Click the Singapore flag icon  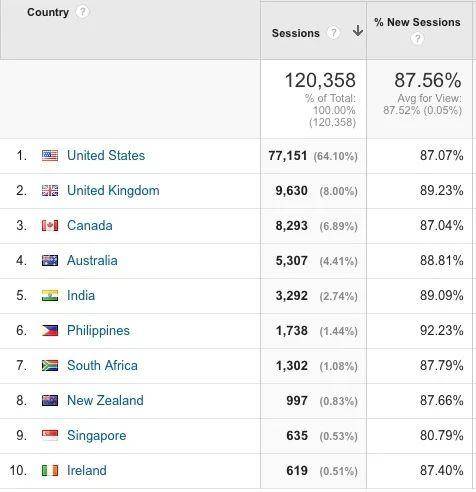point(50,435)
